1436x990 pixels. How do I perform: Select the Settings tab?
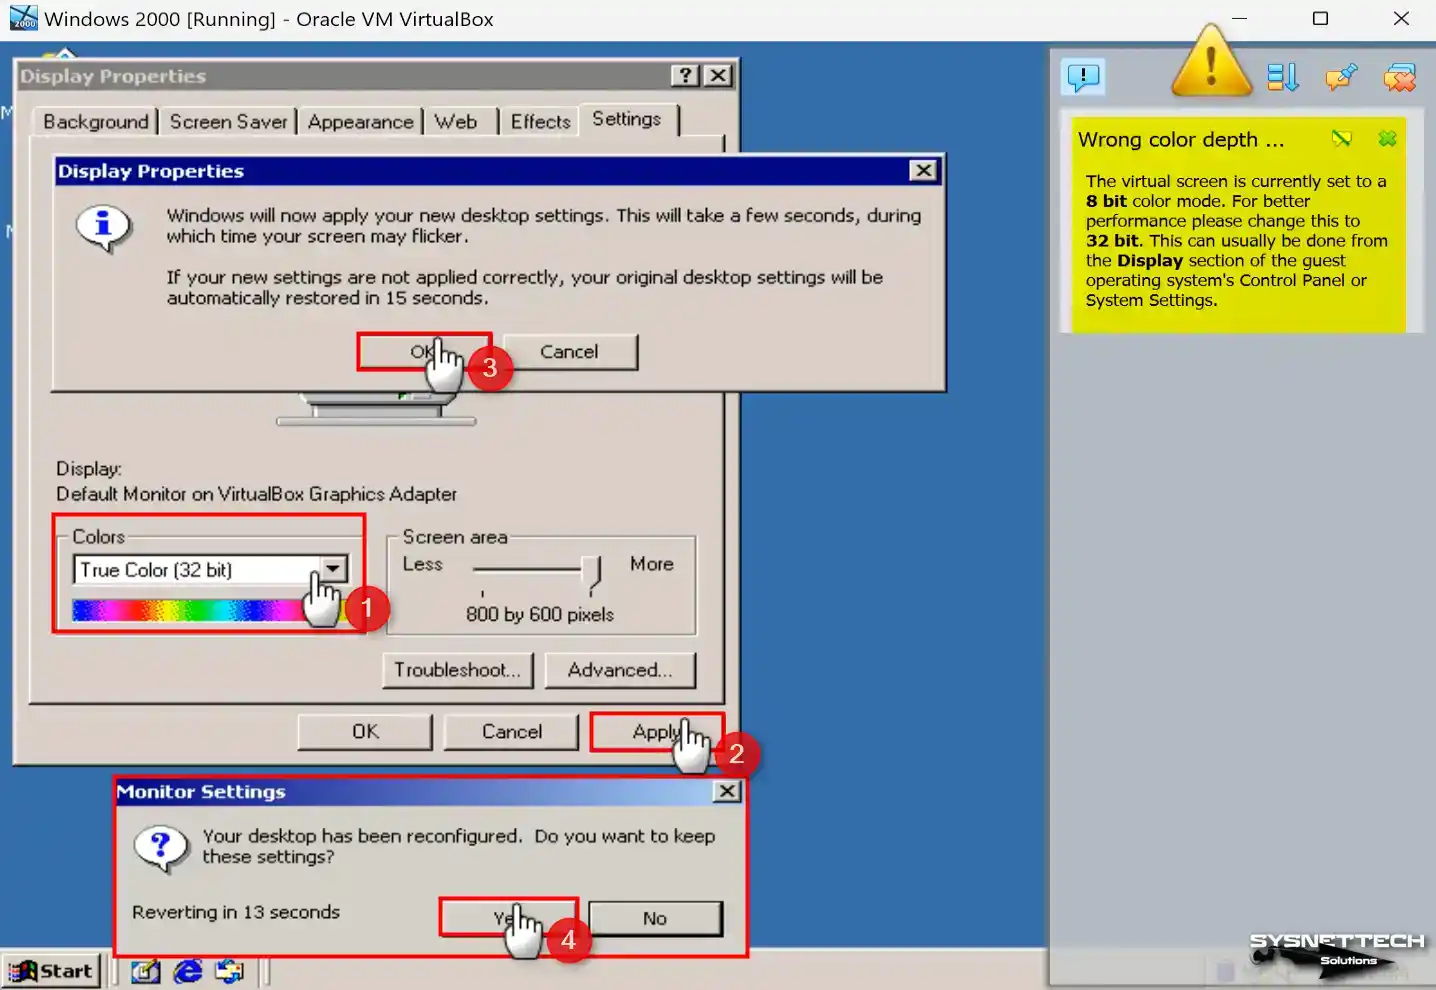coord(627,119)
